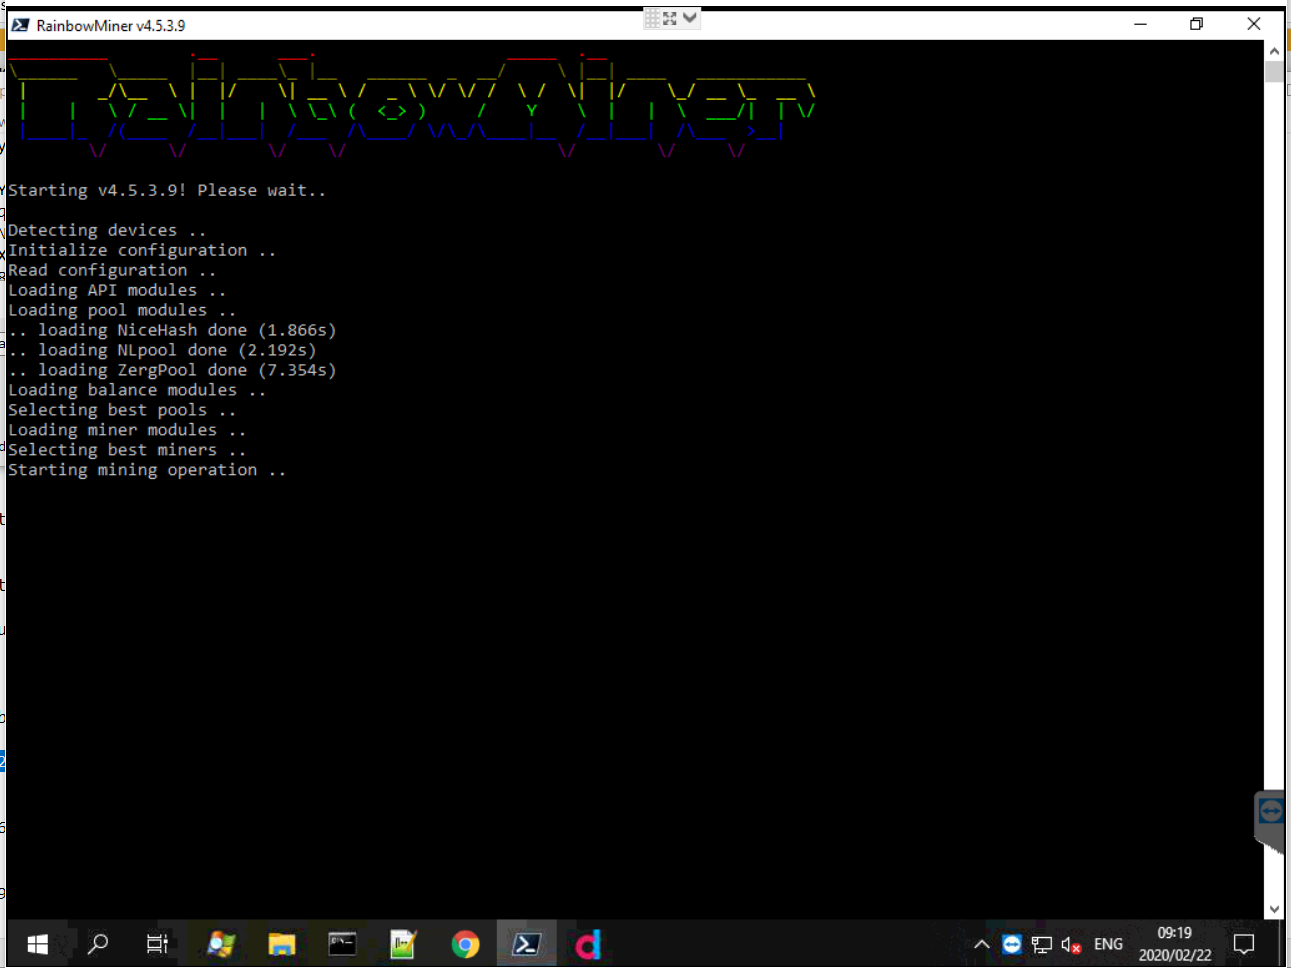Toggle the grid icon in the floating top toolbar
Image resolution: width=1291 pixels, height=968 pixels.
click(651, 17)
